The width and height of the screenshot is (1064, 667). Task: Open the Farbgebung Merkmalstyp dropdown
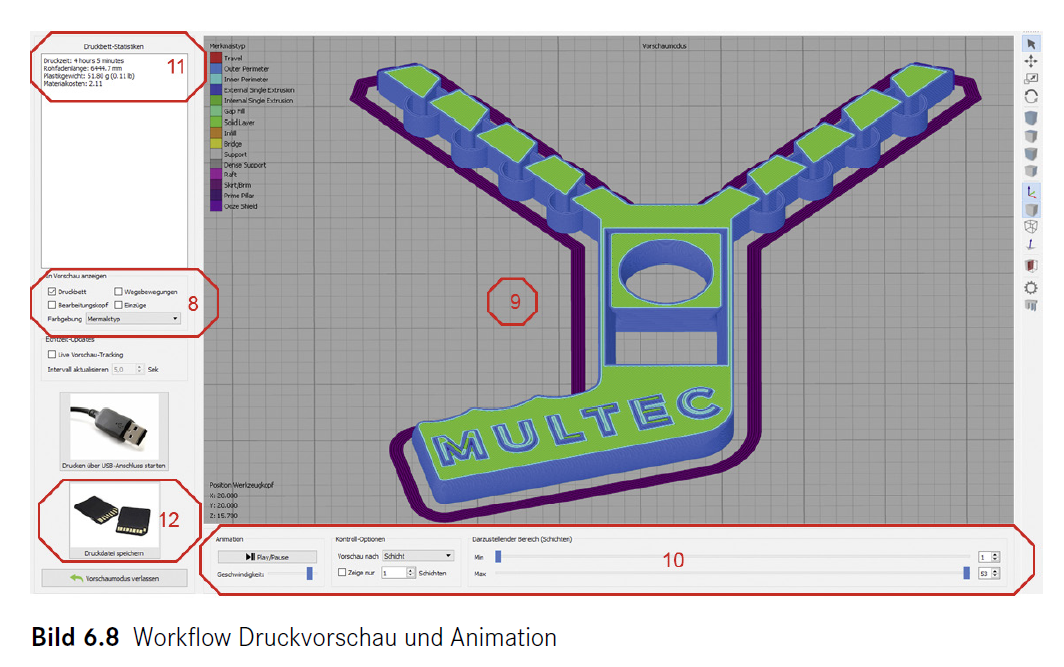point(133,318)
